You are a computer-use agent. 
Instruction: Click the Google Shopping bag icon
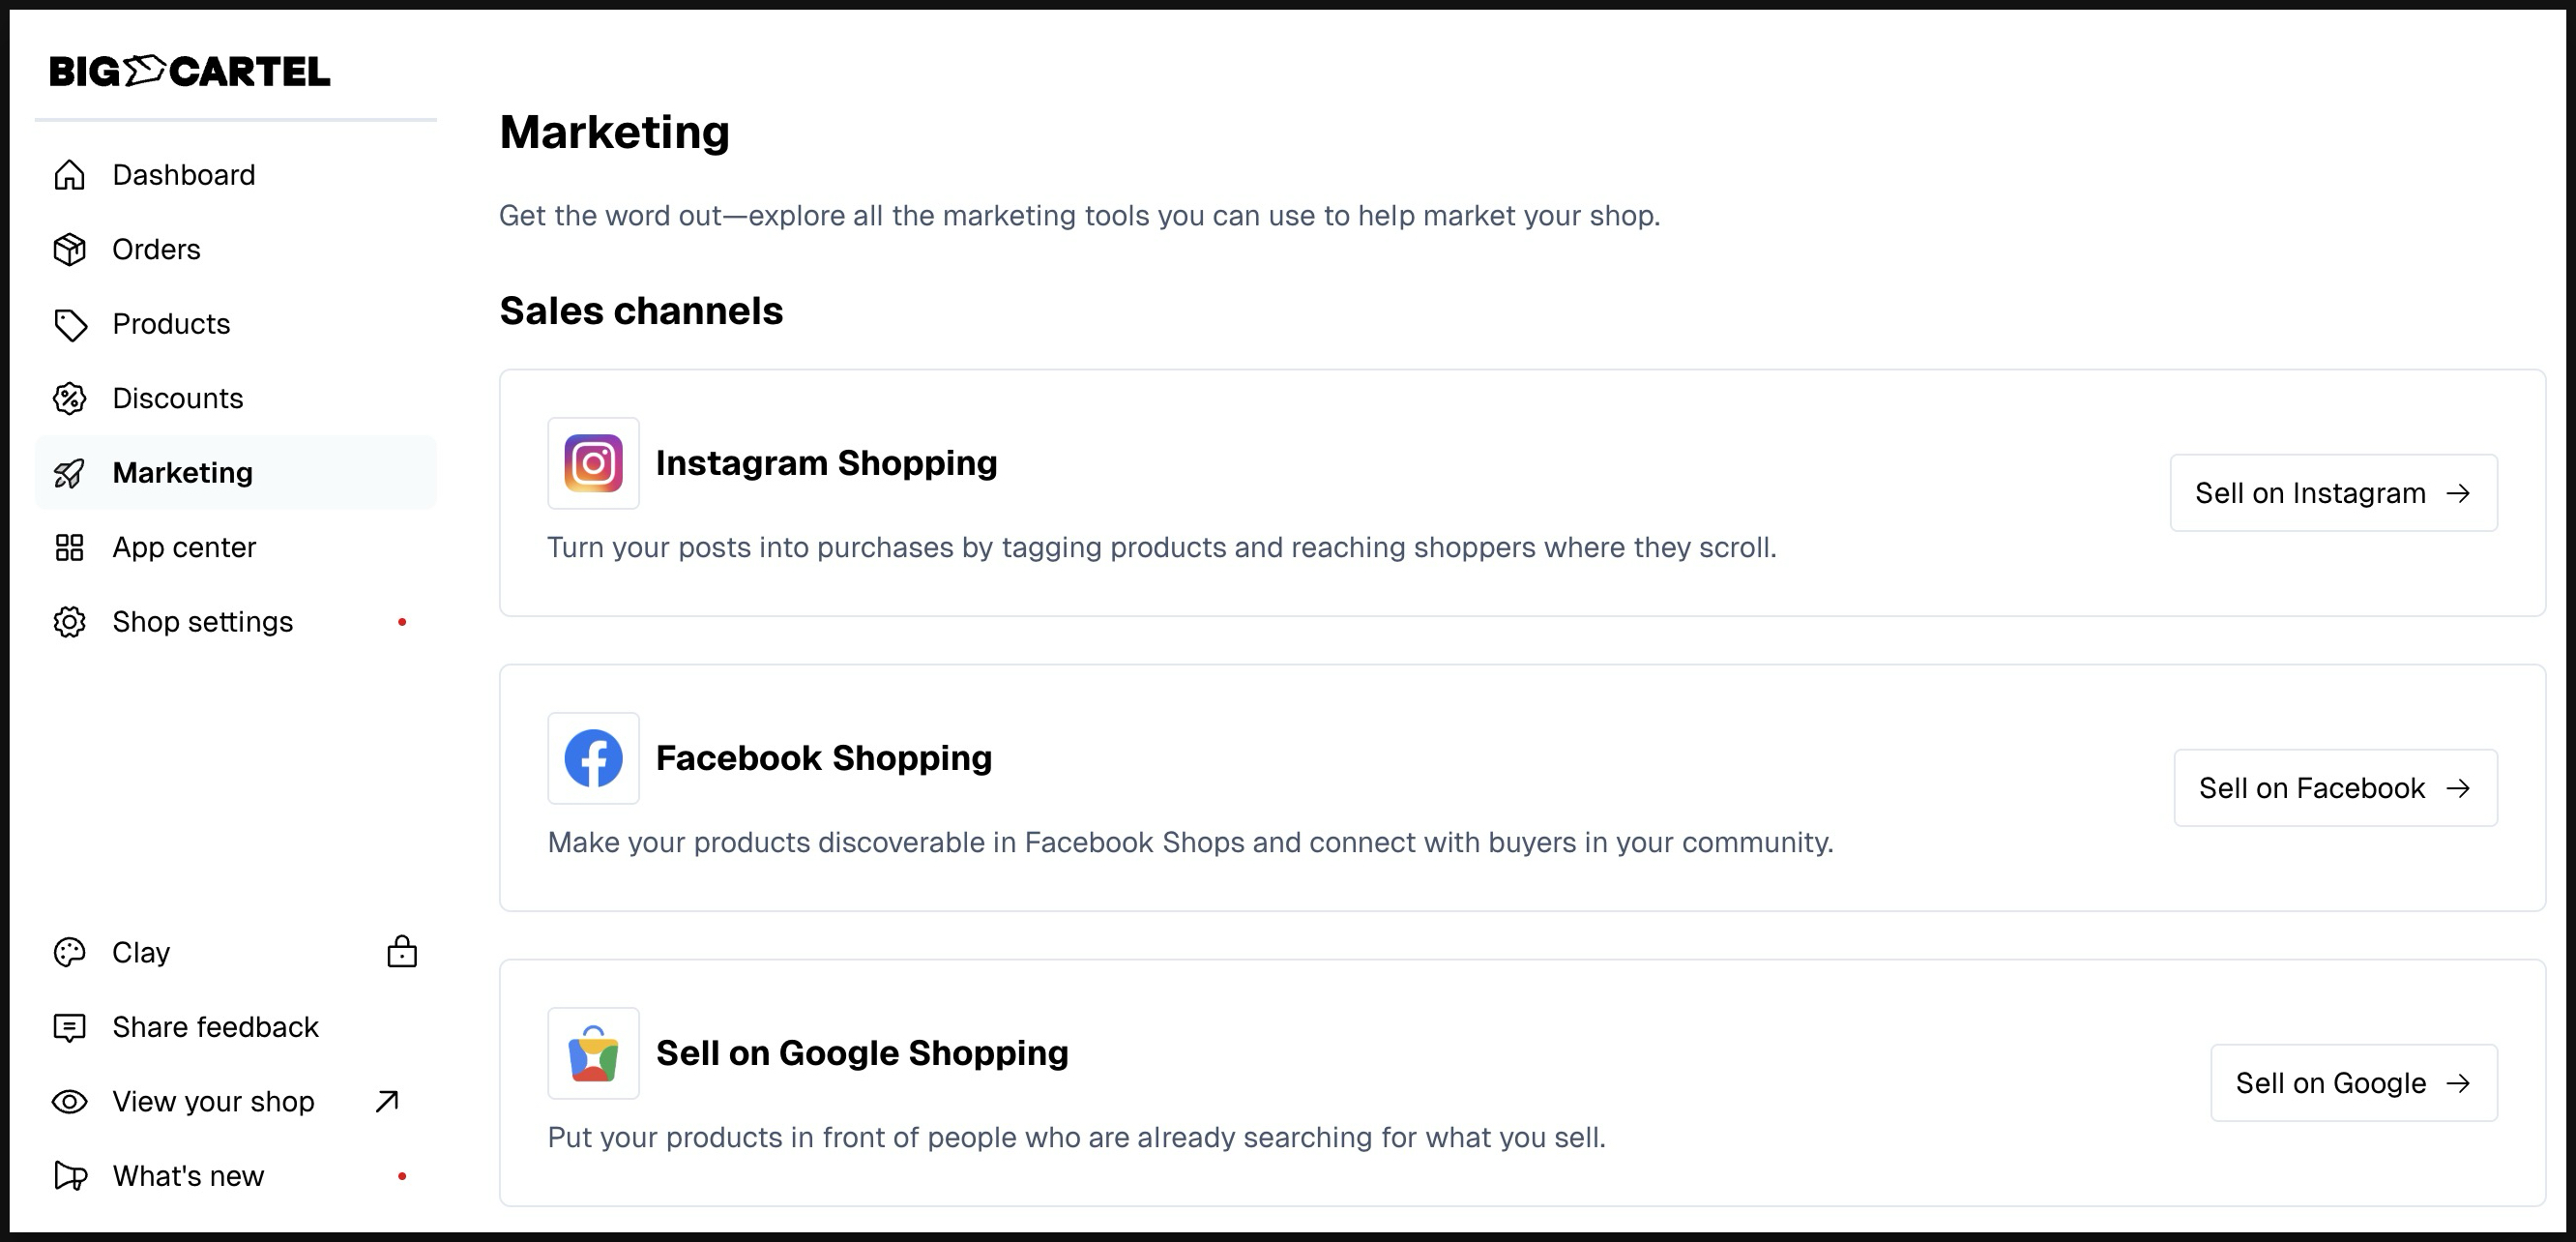pos(593,1053)
